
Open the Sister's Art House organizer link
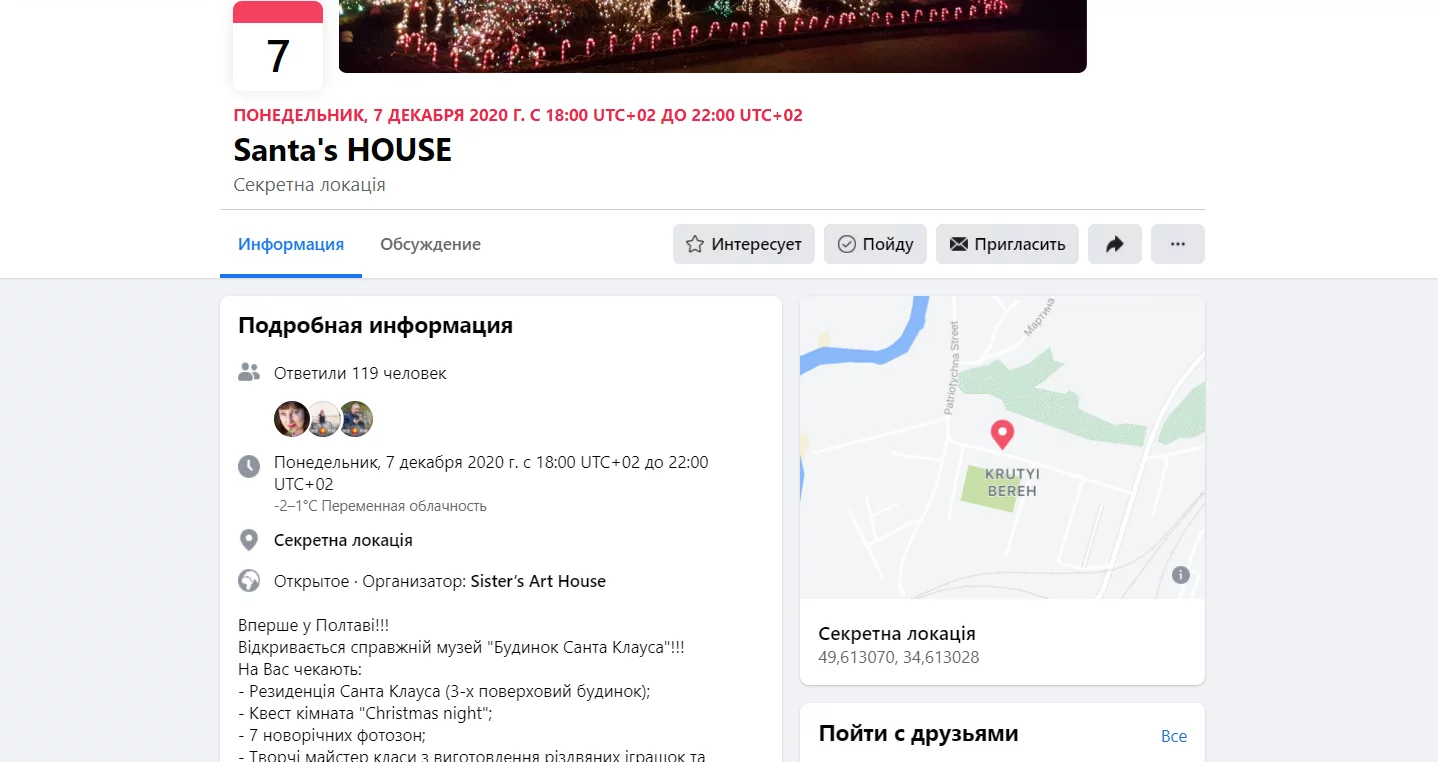[x=538, y=581]
